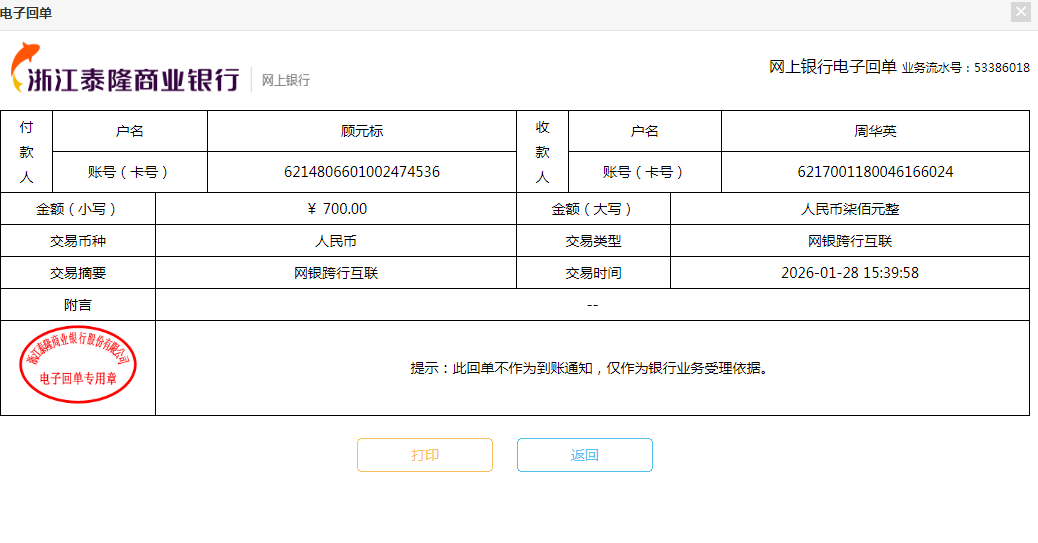Click the payee name 周华英

(x=875, y=131)
